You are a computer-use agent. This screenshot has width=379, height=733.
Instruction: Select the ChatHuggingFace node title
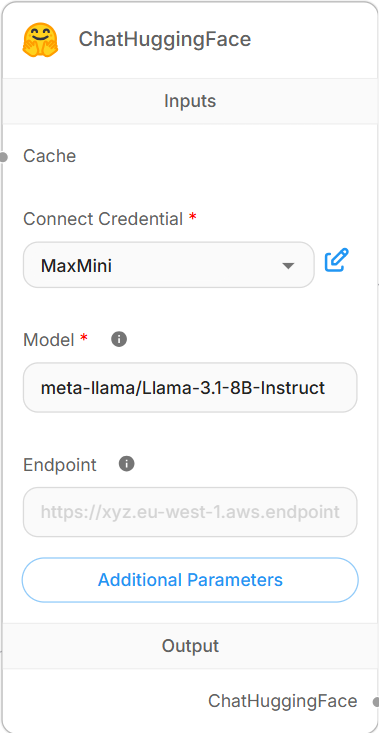pos(164,40)
